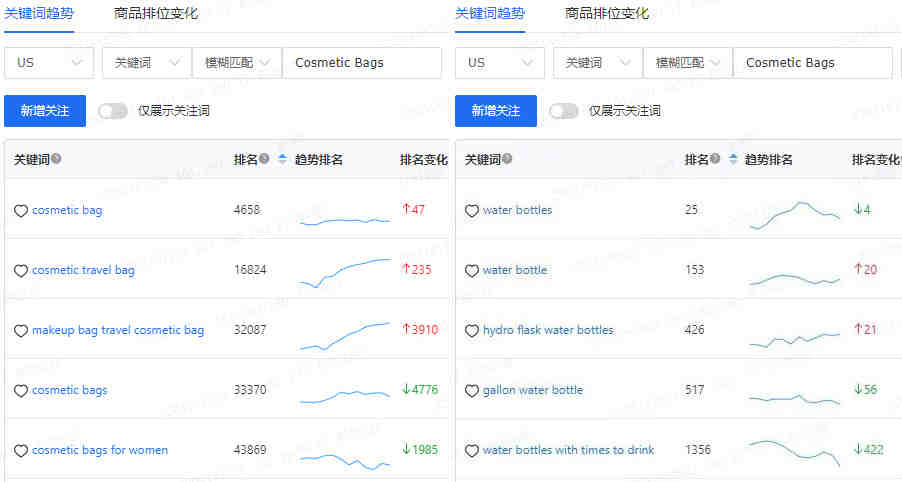Click help icon next to left 关键词 header

56,159
